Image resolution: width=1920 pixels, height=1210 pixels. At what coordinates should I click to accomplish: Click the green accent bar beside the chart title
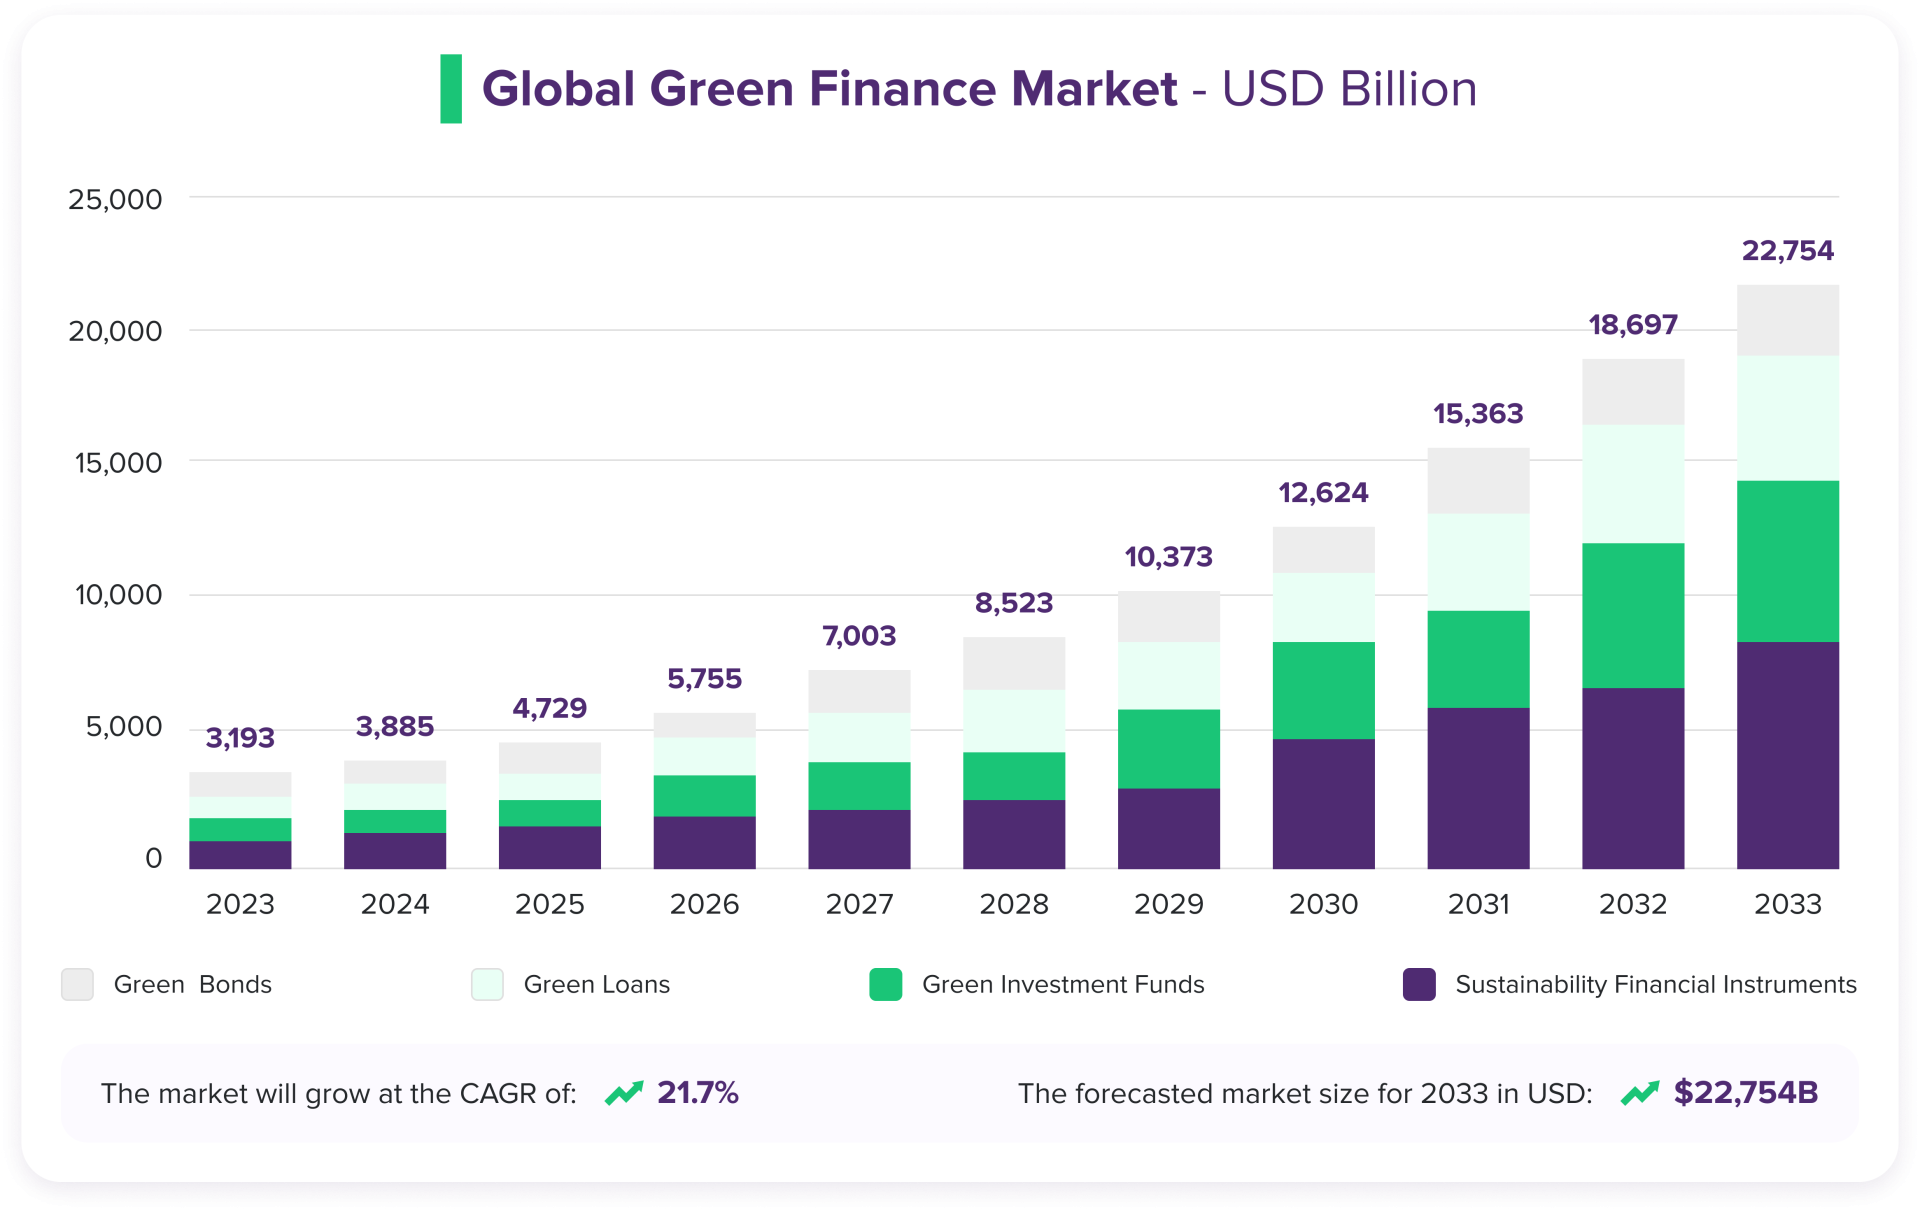(x=452, y=89)
